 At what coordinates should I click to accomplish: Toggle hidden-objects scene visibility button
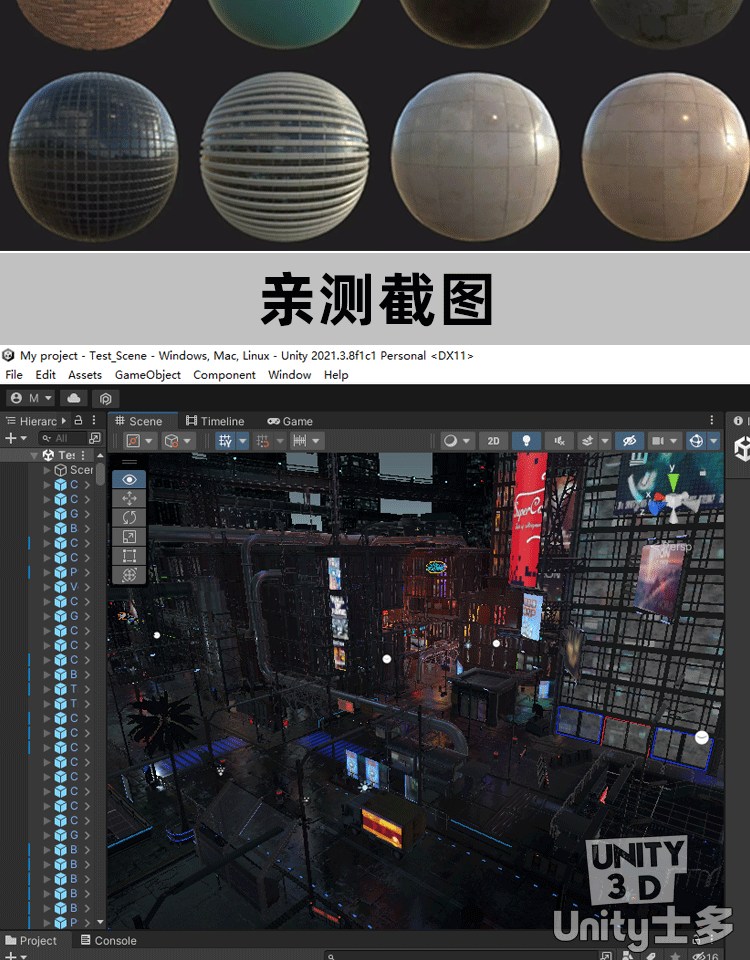(x=629, y=441)
